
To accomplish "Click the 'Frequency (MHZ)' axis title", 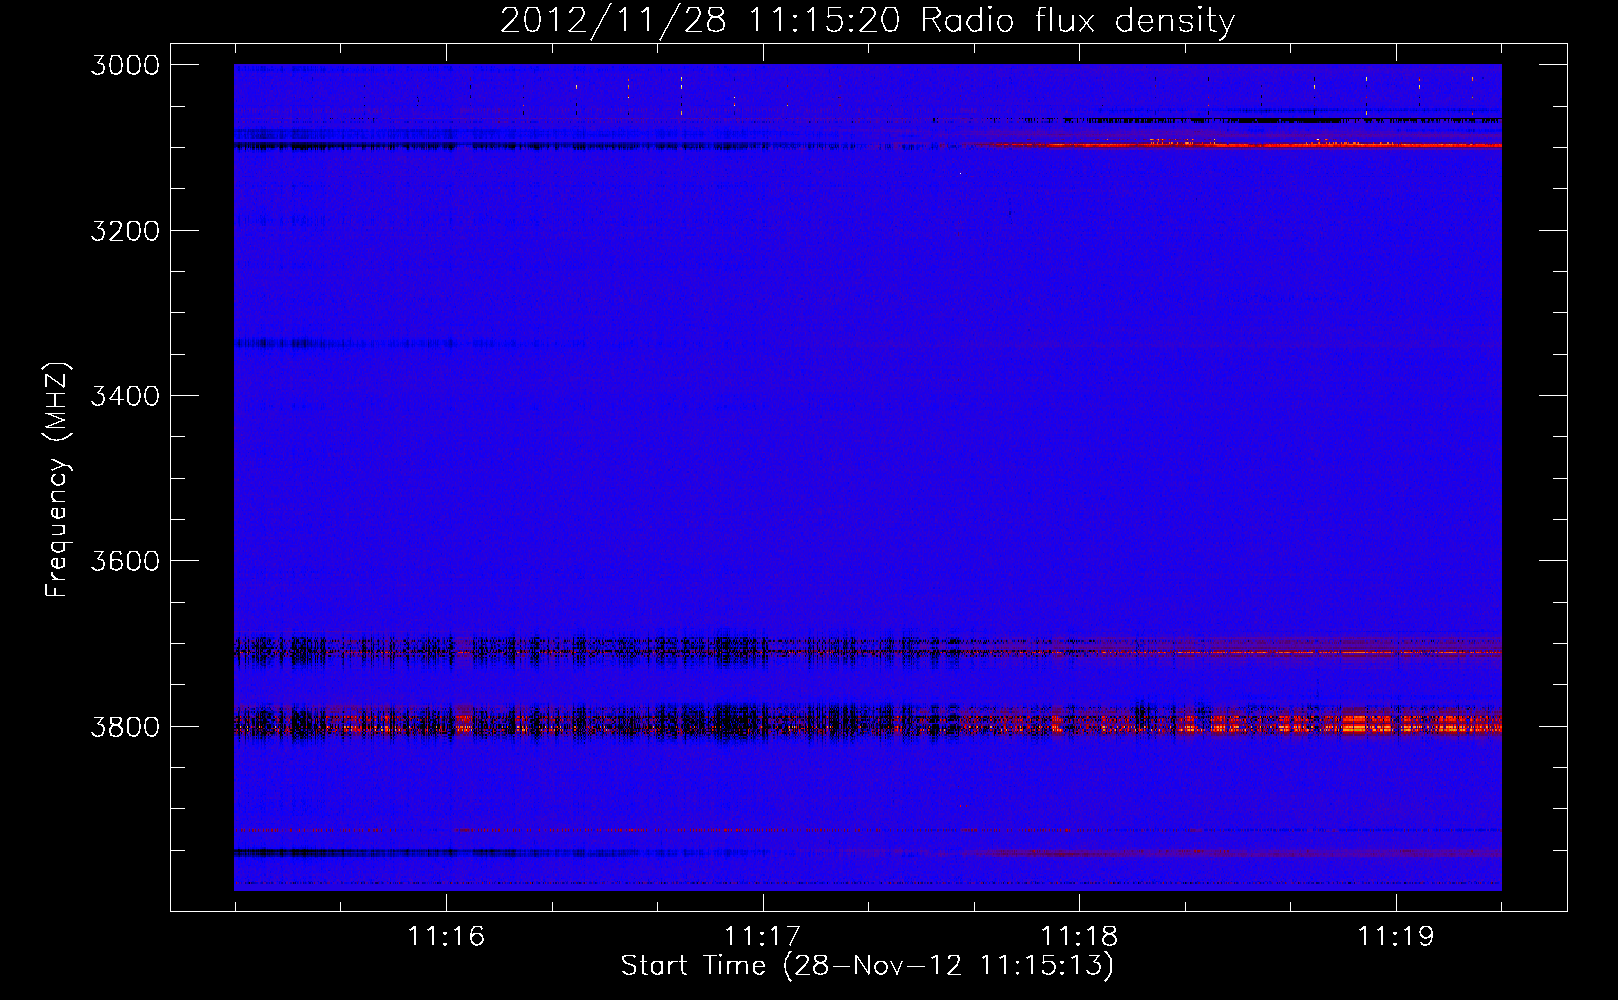I will [57, 479].
